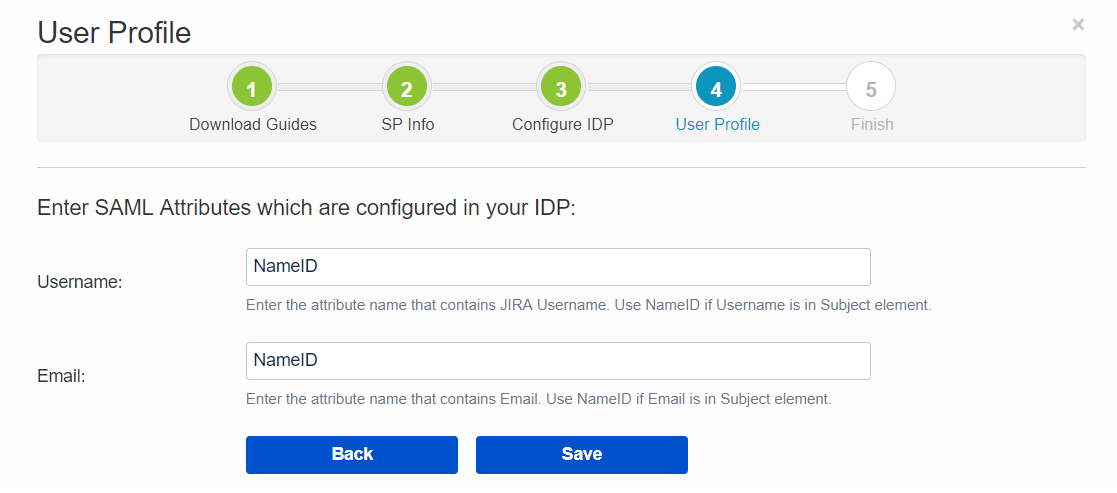Open the Configure IDP step label
1117x493 pixels.
563,125
